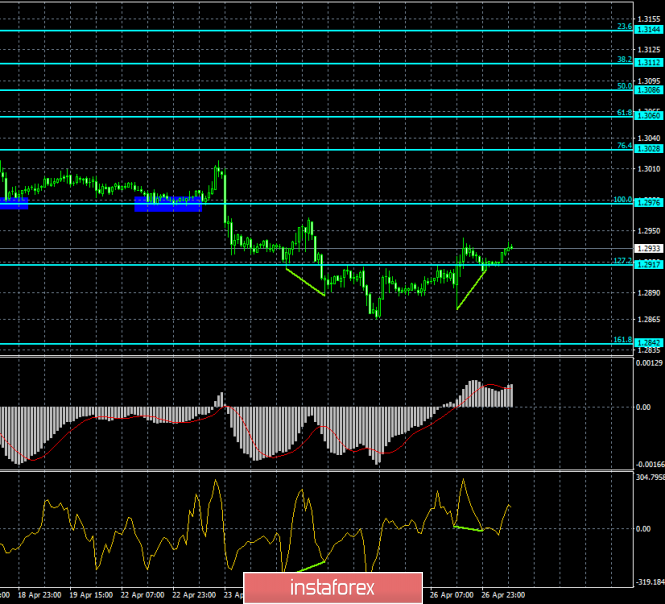The height and width of the screenshot is (604, 665).
Task: Select the 61.8 Fibonacci level label
Action: [624, 113]
